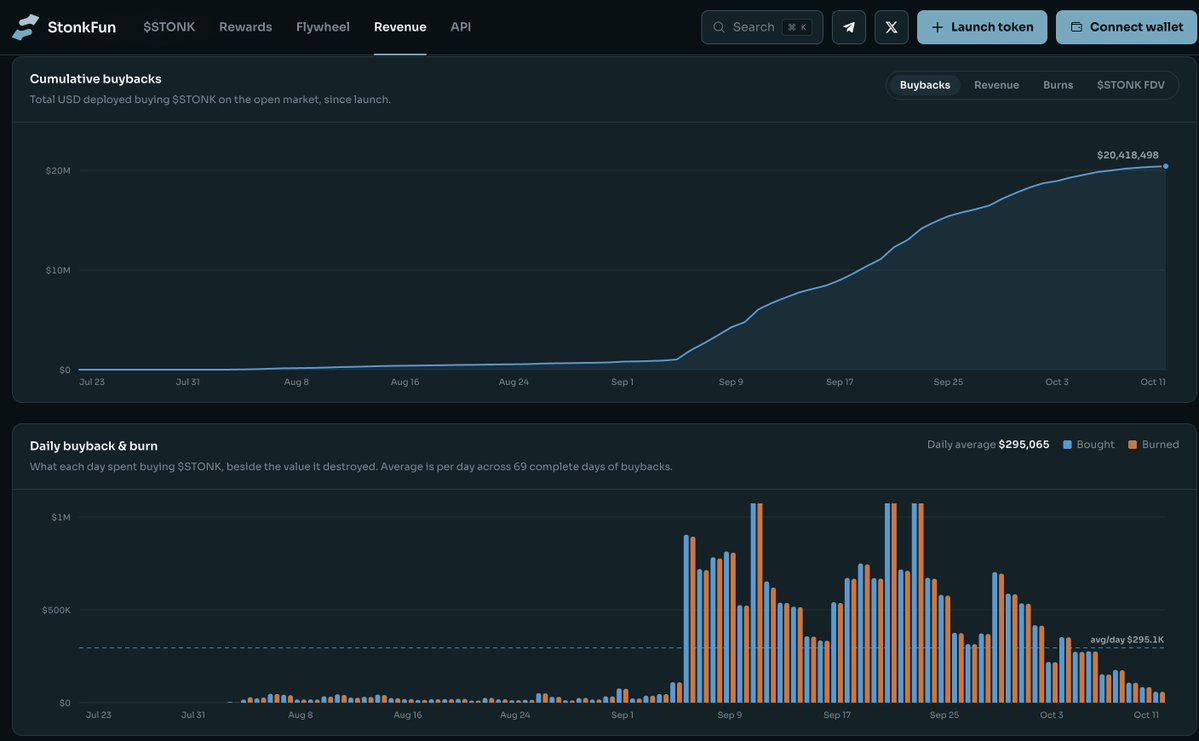Go to the $STONK nav tab
The image size is (1199, 741).
pyautogui.click(x=169, y=27)
